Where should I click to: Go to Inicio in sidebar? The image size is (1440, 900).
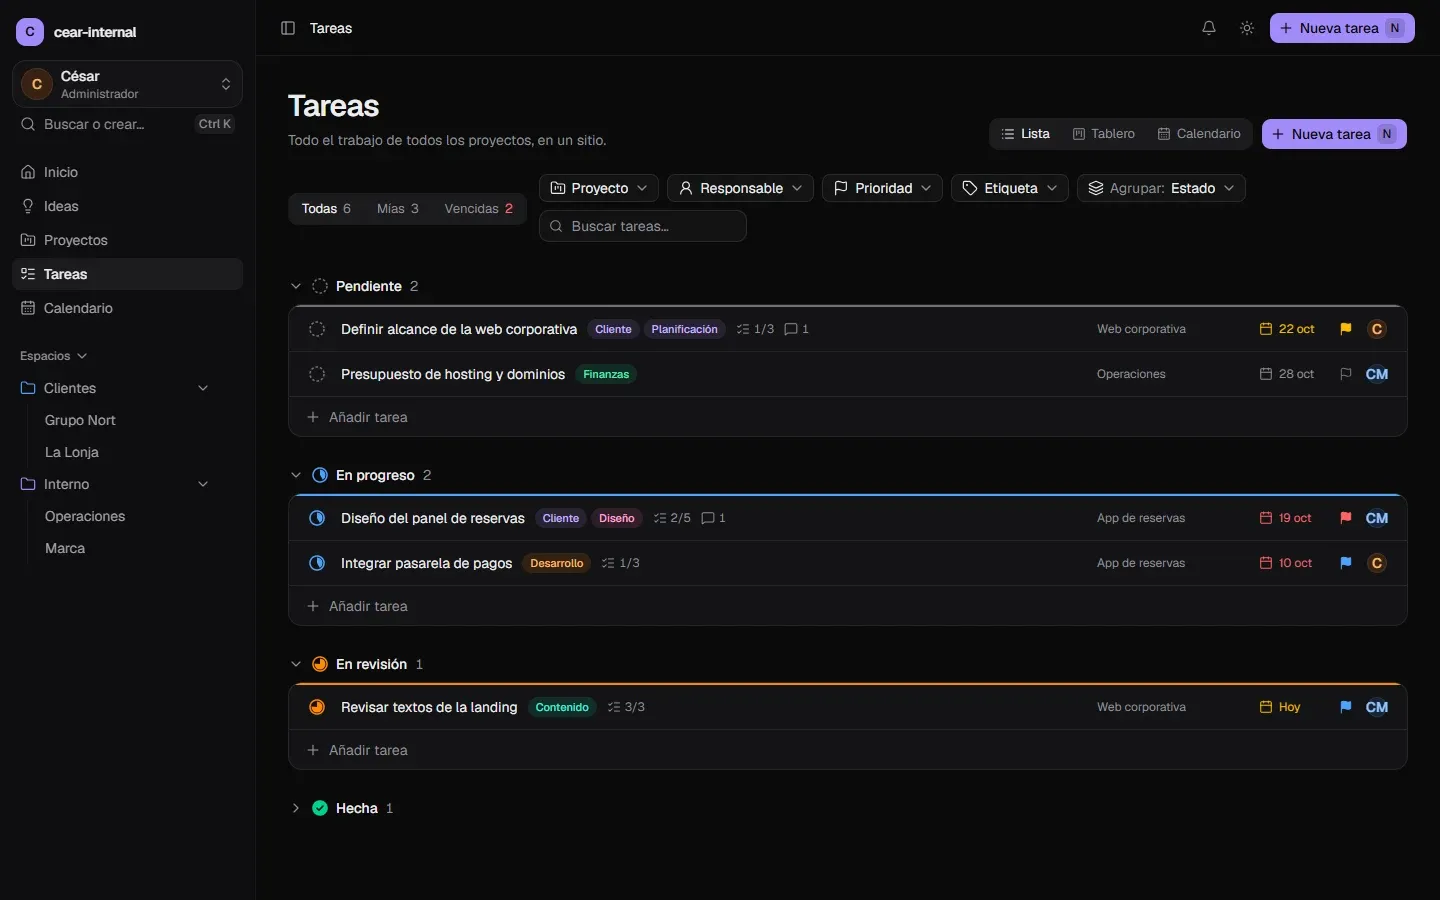click(127, 172)
